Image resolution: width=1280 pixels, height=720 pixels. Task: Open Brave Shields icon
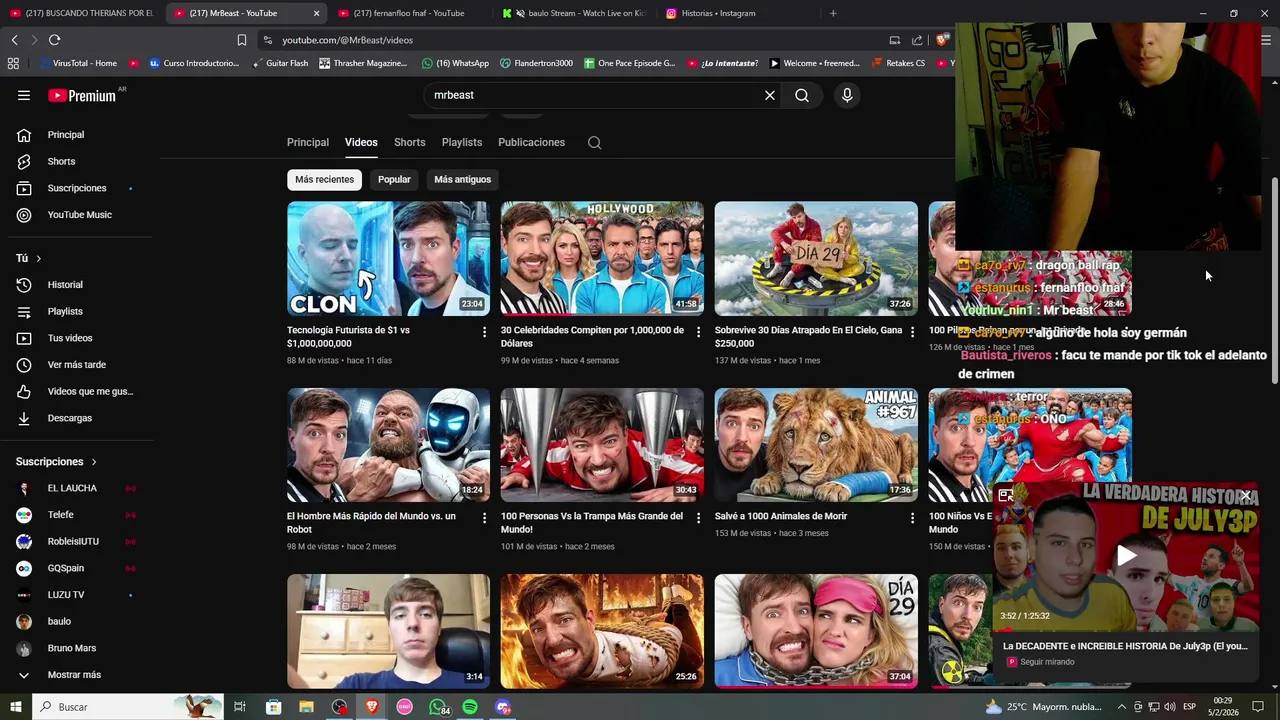[942, 40]
